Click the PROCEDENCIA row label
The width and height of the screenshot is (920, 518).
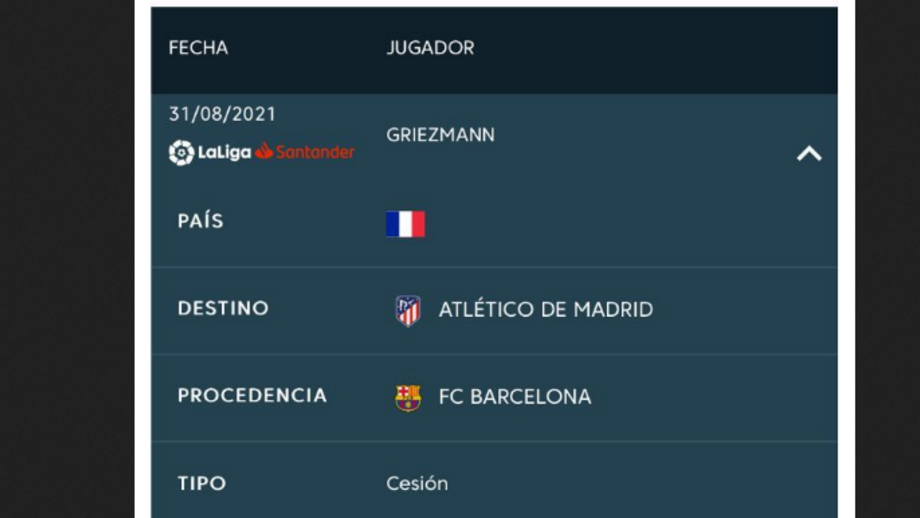[x=252, y=395]
